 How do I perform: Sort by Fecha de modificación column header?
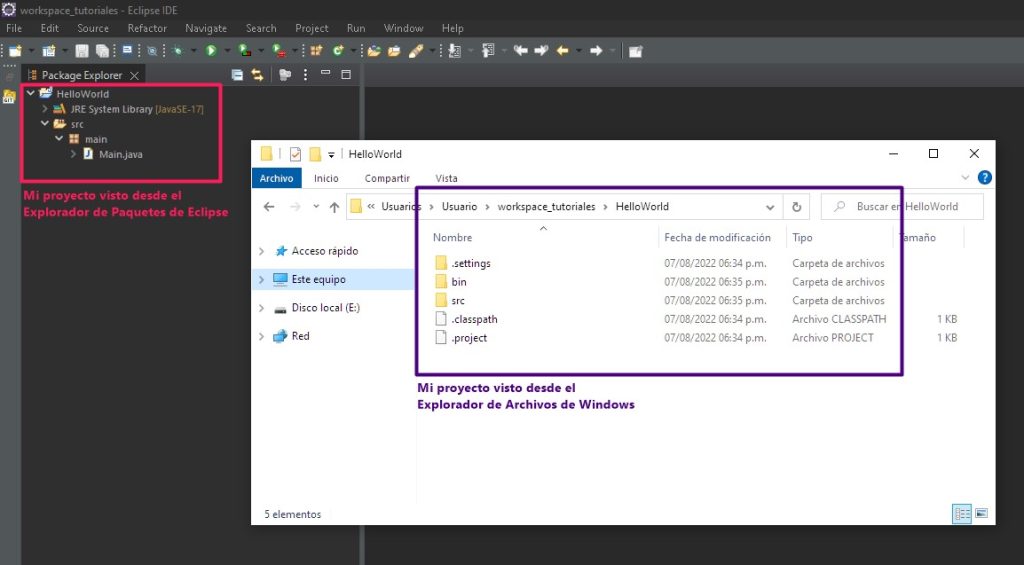point(717,238)
